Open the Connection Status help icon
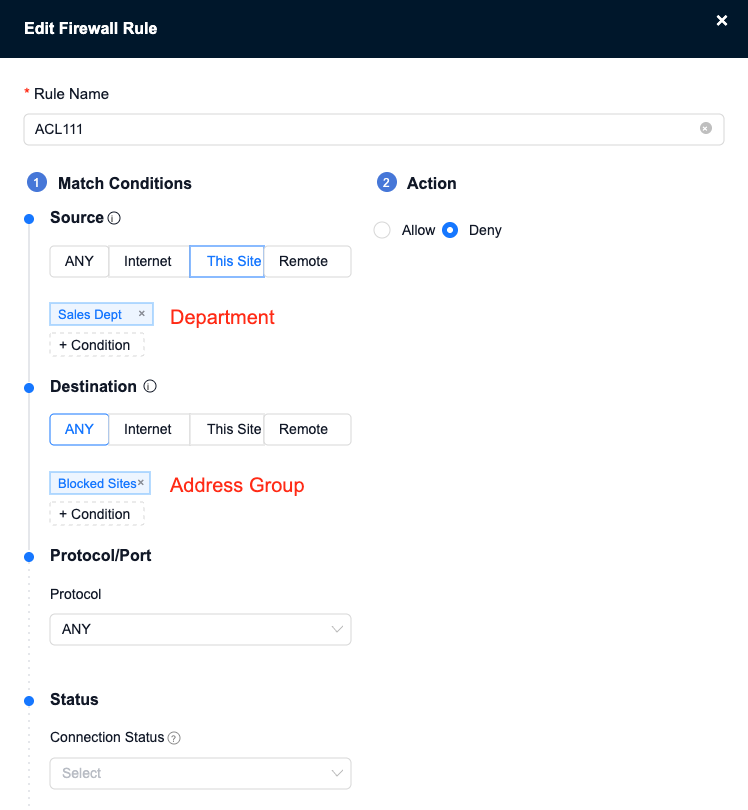748x810 pixels. coord(175,738)
